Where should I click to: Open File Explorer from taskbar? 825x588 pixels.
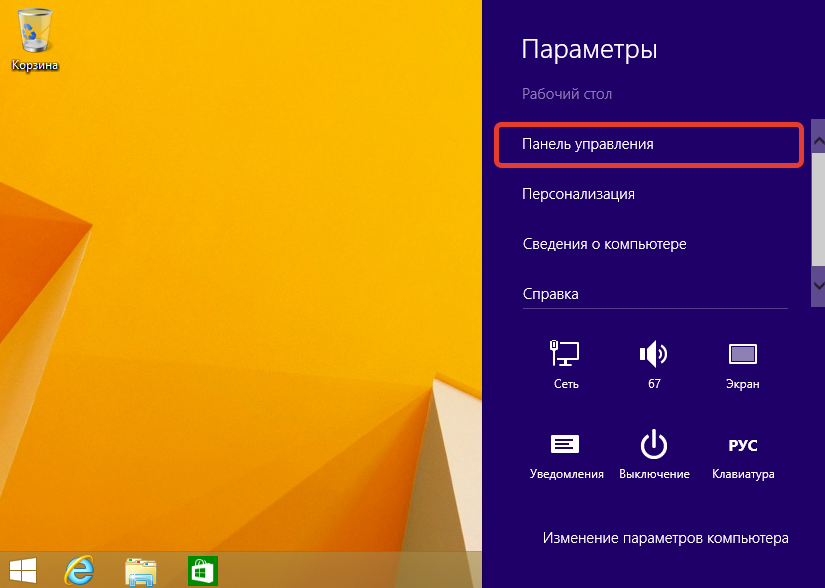(140, 571)
